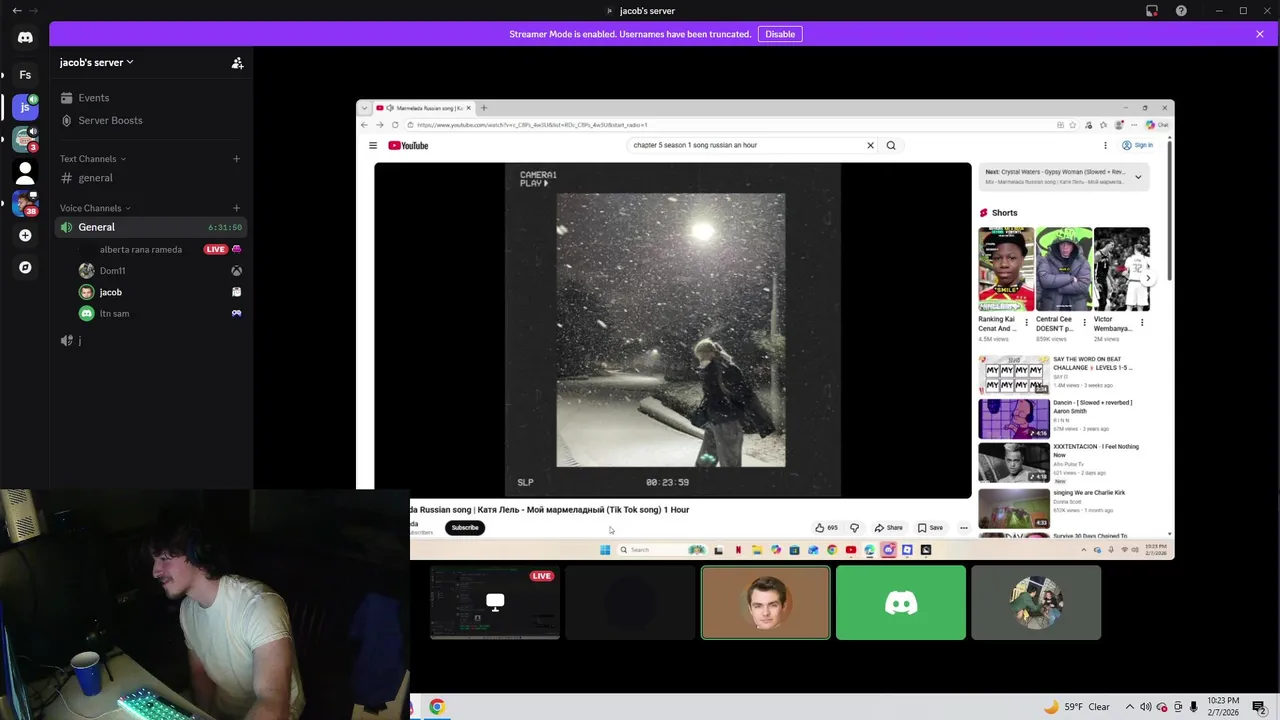The height and width of the screenshot is (720, 1280).
Task: Open Dancin slowed reverbed video
Action: (x=1014, y=419)
